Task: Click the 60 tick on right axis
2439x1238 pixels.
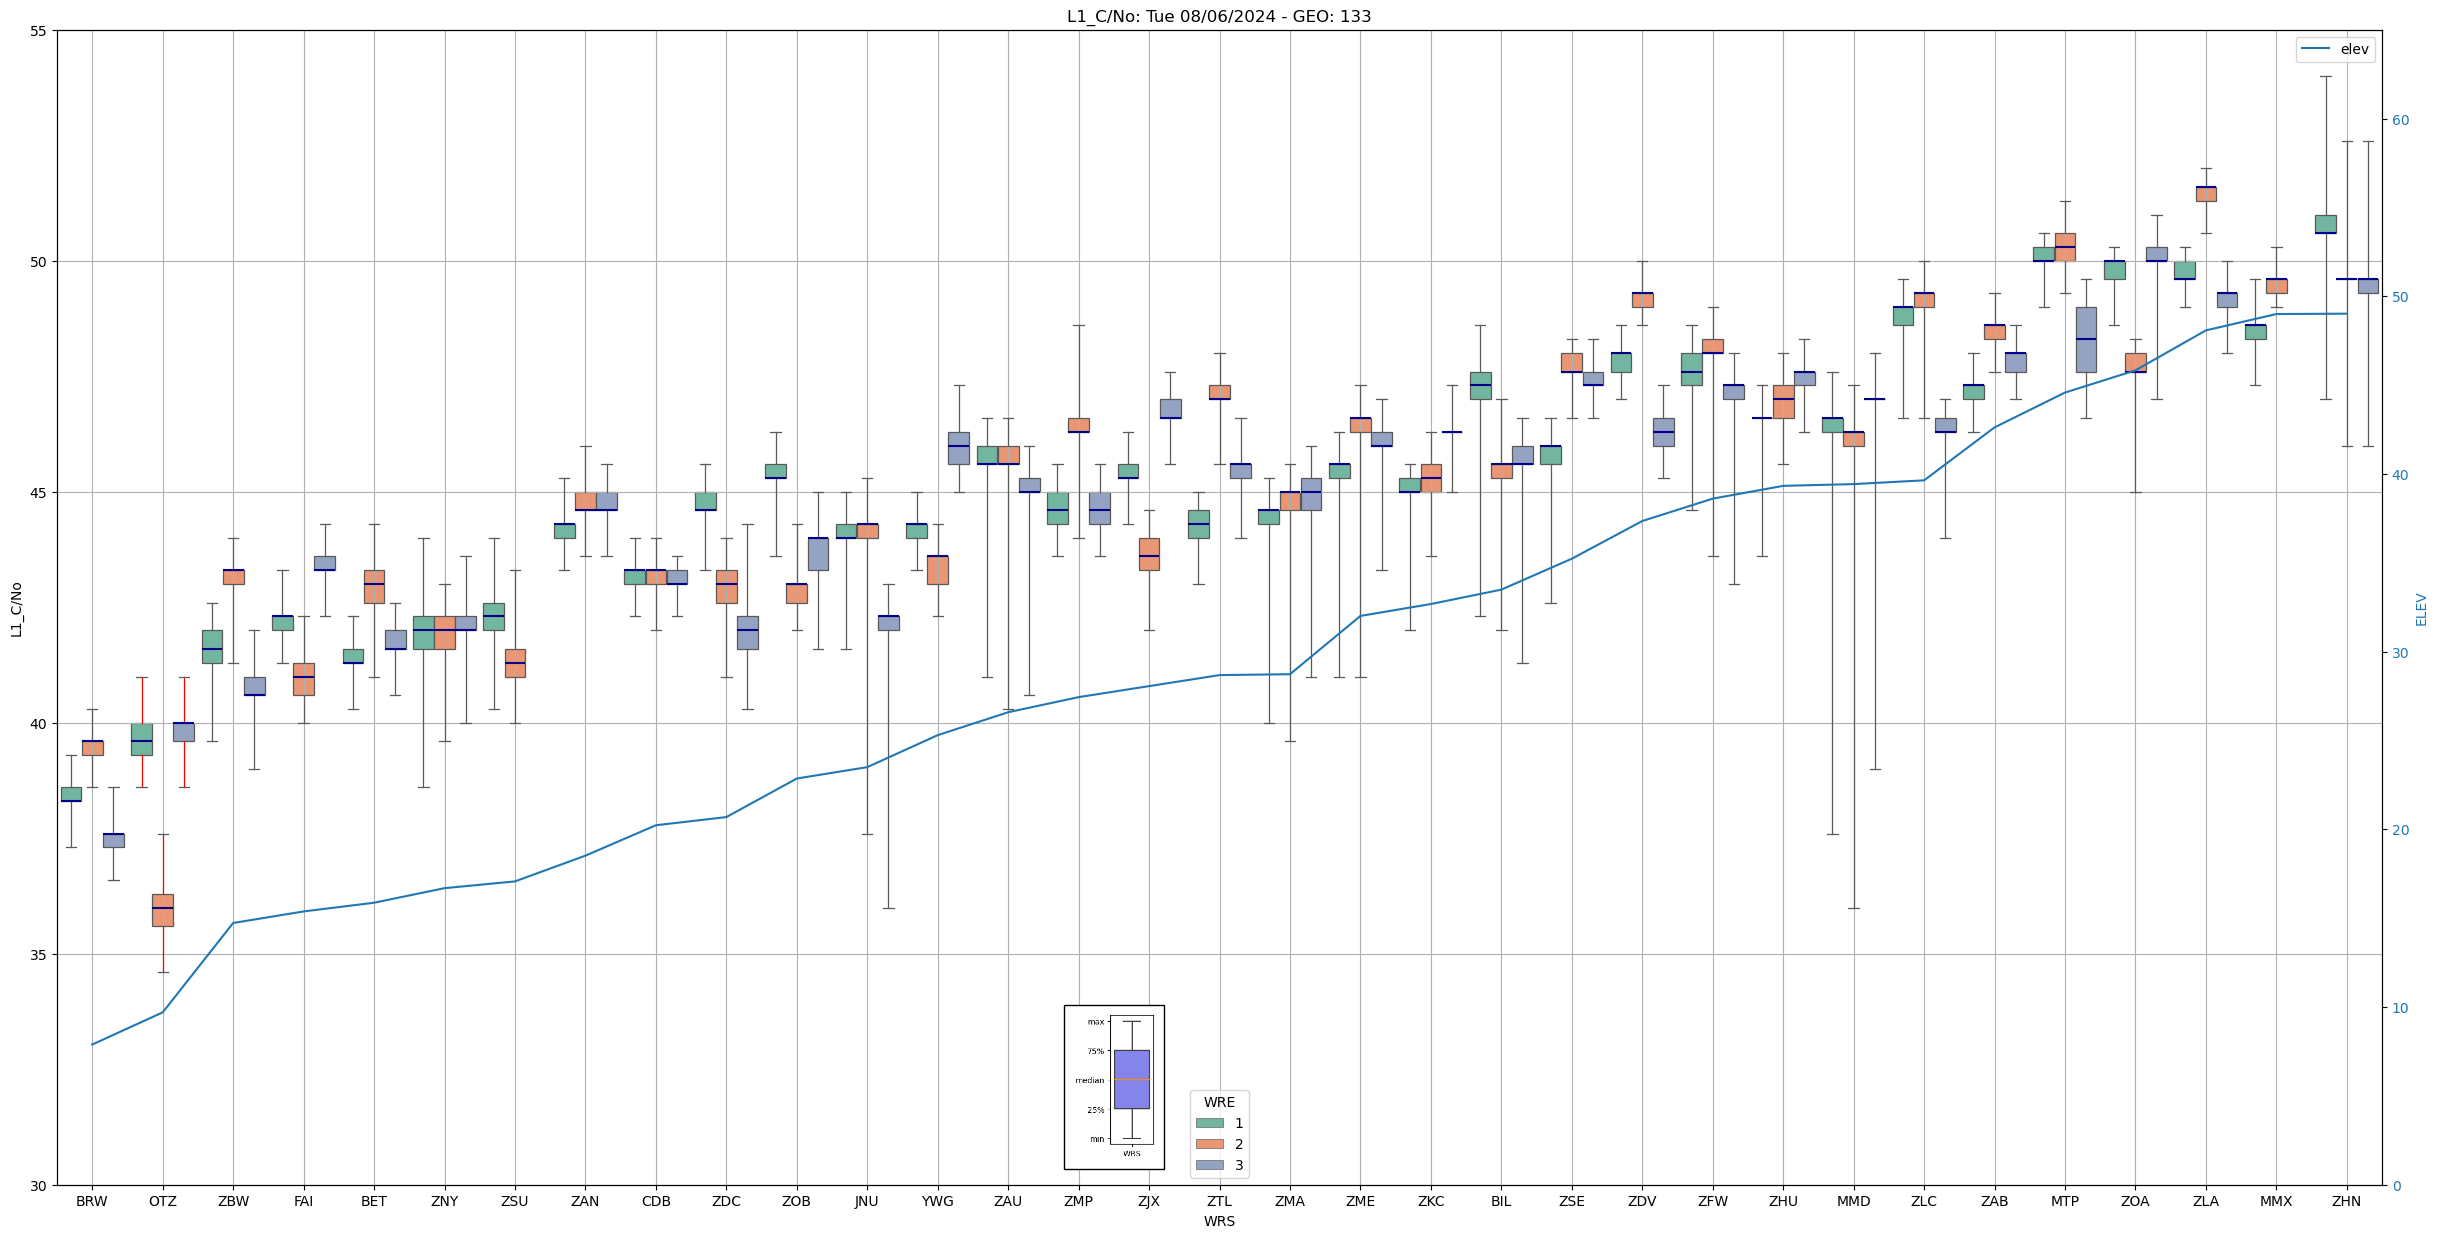Action: (x=2399, y=120)
